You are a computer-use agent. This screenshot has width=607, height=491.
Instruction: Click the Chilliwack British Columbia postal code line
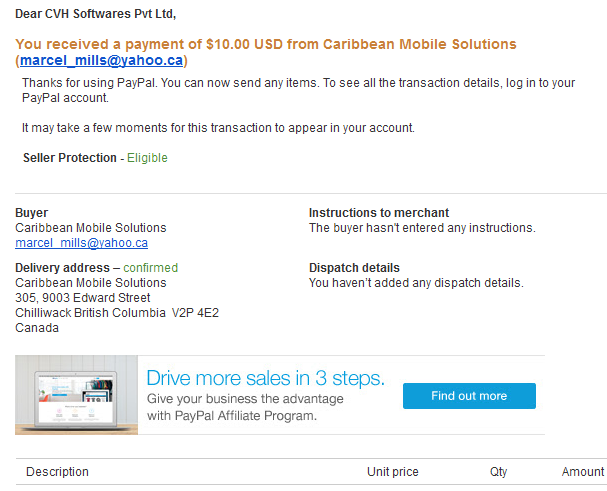click(117, 313)
